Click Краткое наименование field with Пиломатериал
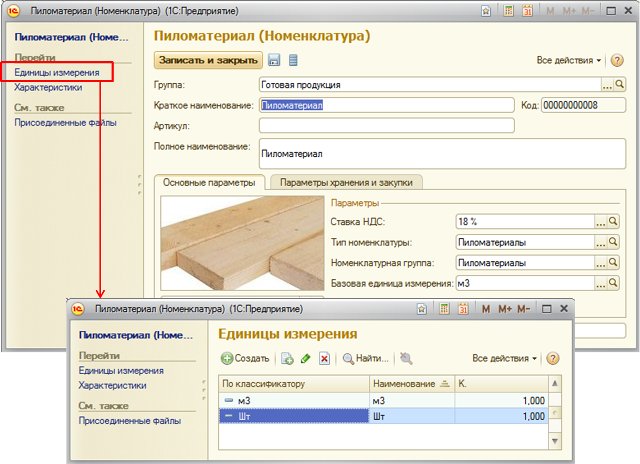This screenshot has width=640, height=464. coord(387,105)
